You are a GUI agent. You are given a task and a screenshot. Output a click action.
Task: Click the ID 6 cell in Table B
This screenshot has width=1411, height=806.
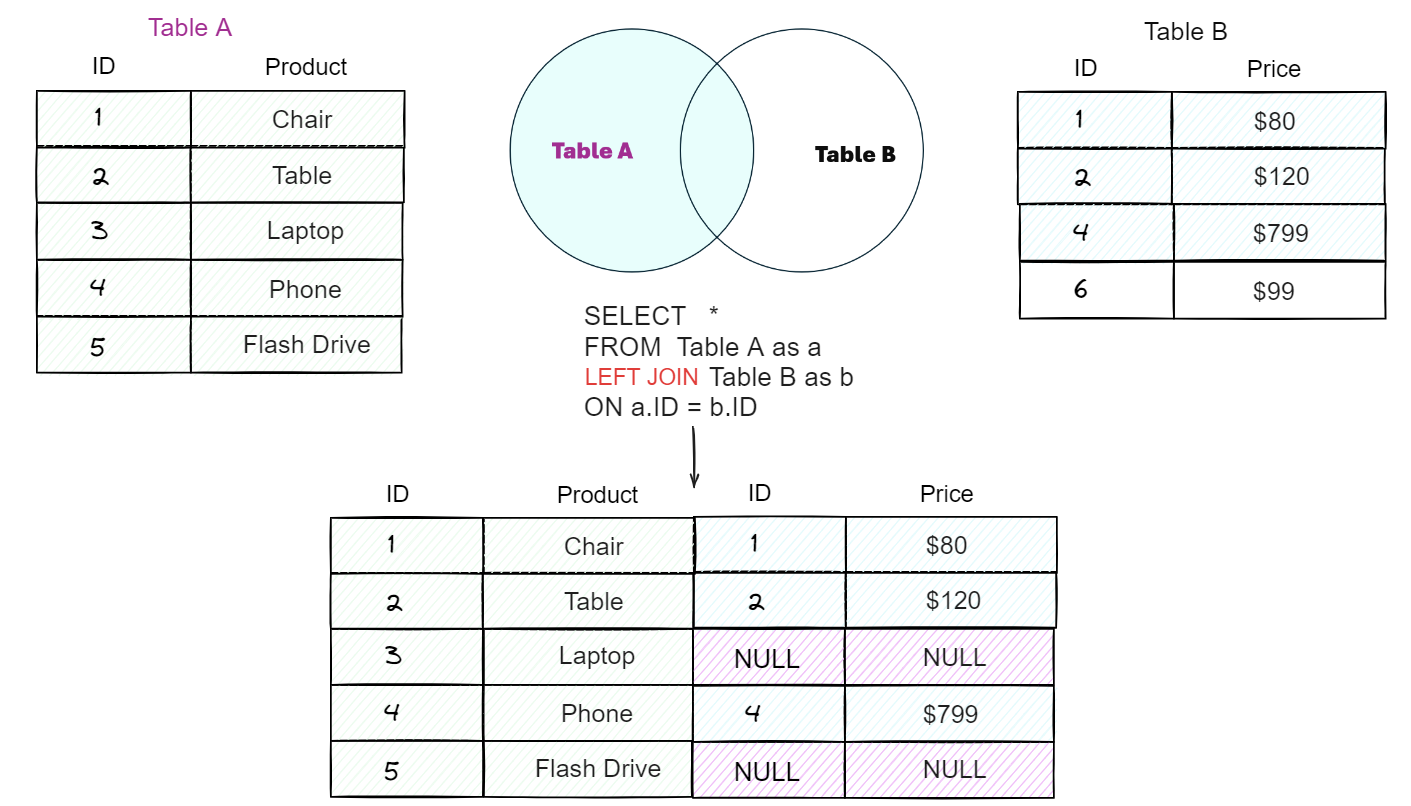coord(1080,290)
